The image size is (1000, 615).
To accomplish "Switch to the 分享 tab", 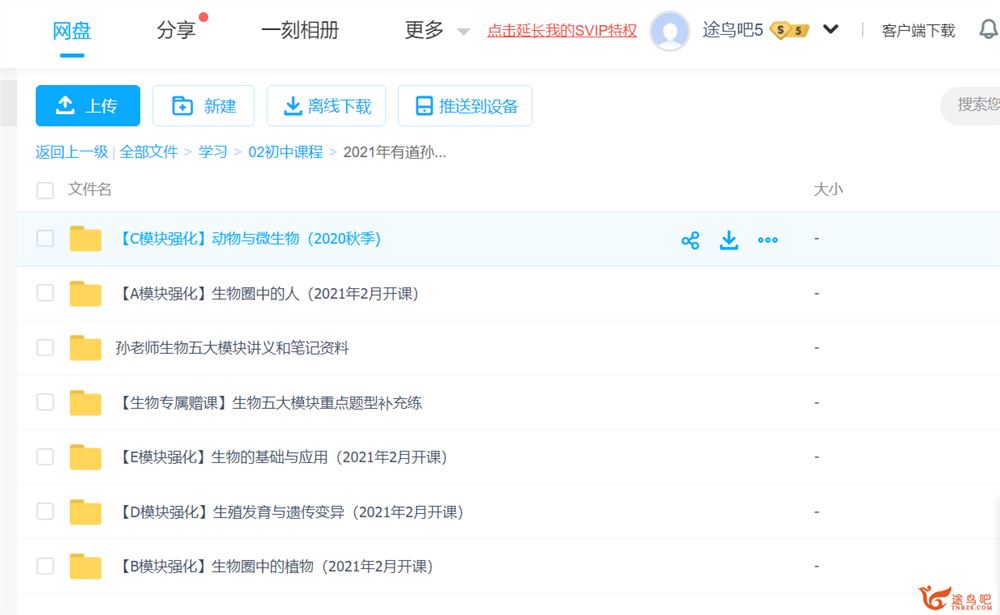I will click(x=176, y=30).
